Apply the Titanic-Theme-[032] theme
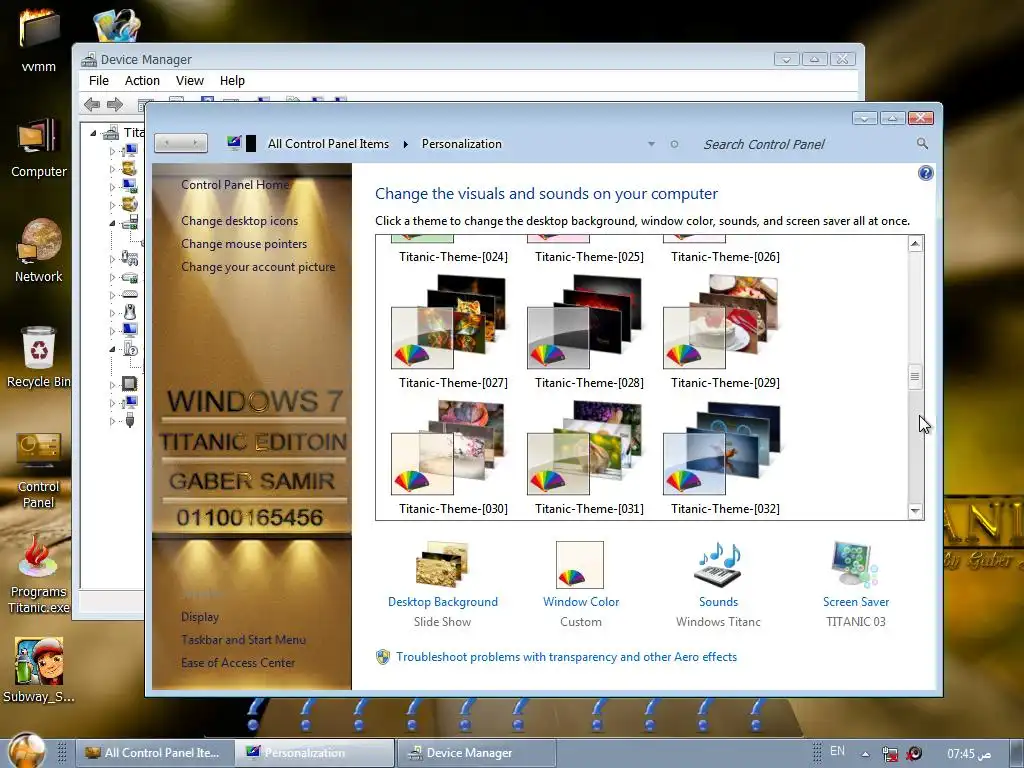Viewport: 1024px width, 768px height. pos(720,448)
